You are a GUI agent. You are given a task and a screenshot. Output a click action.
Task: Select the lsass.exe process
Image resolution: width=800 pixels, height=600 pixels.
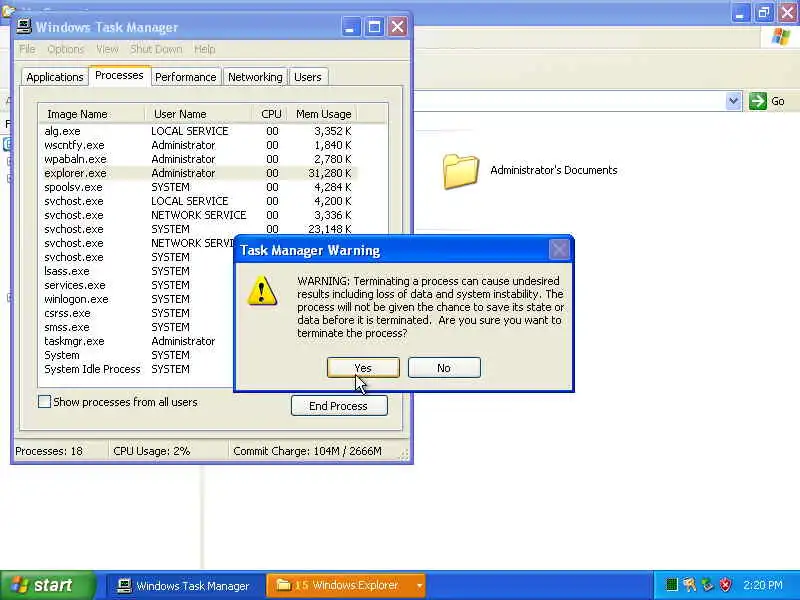(138, 271)
